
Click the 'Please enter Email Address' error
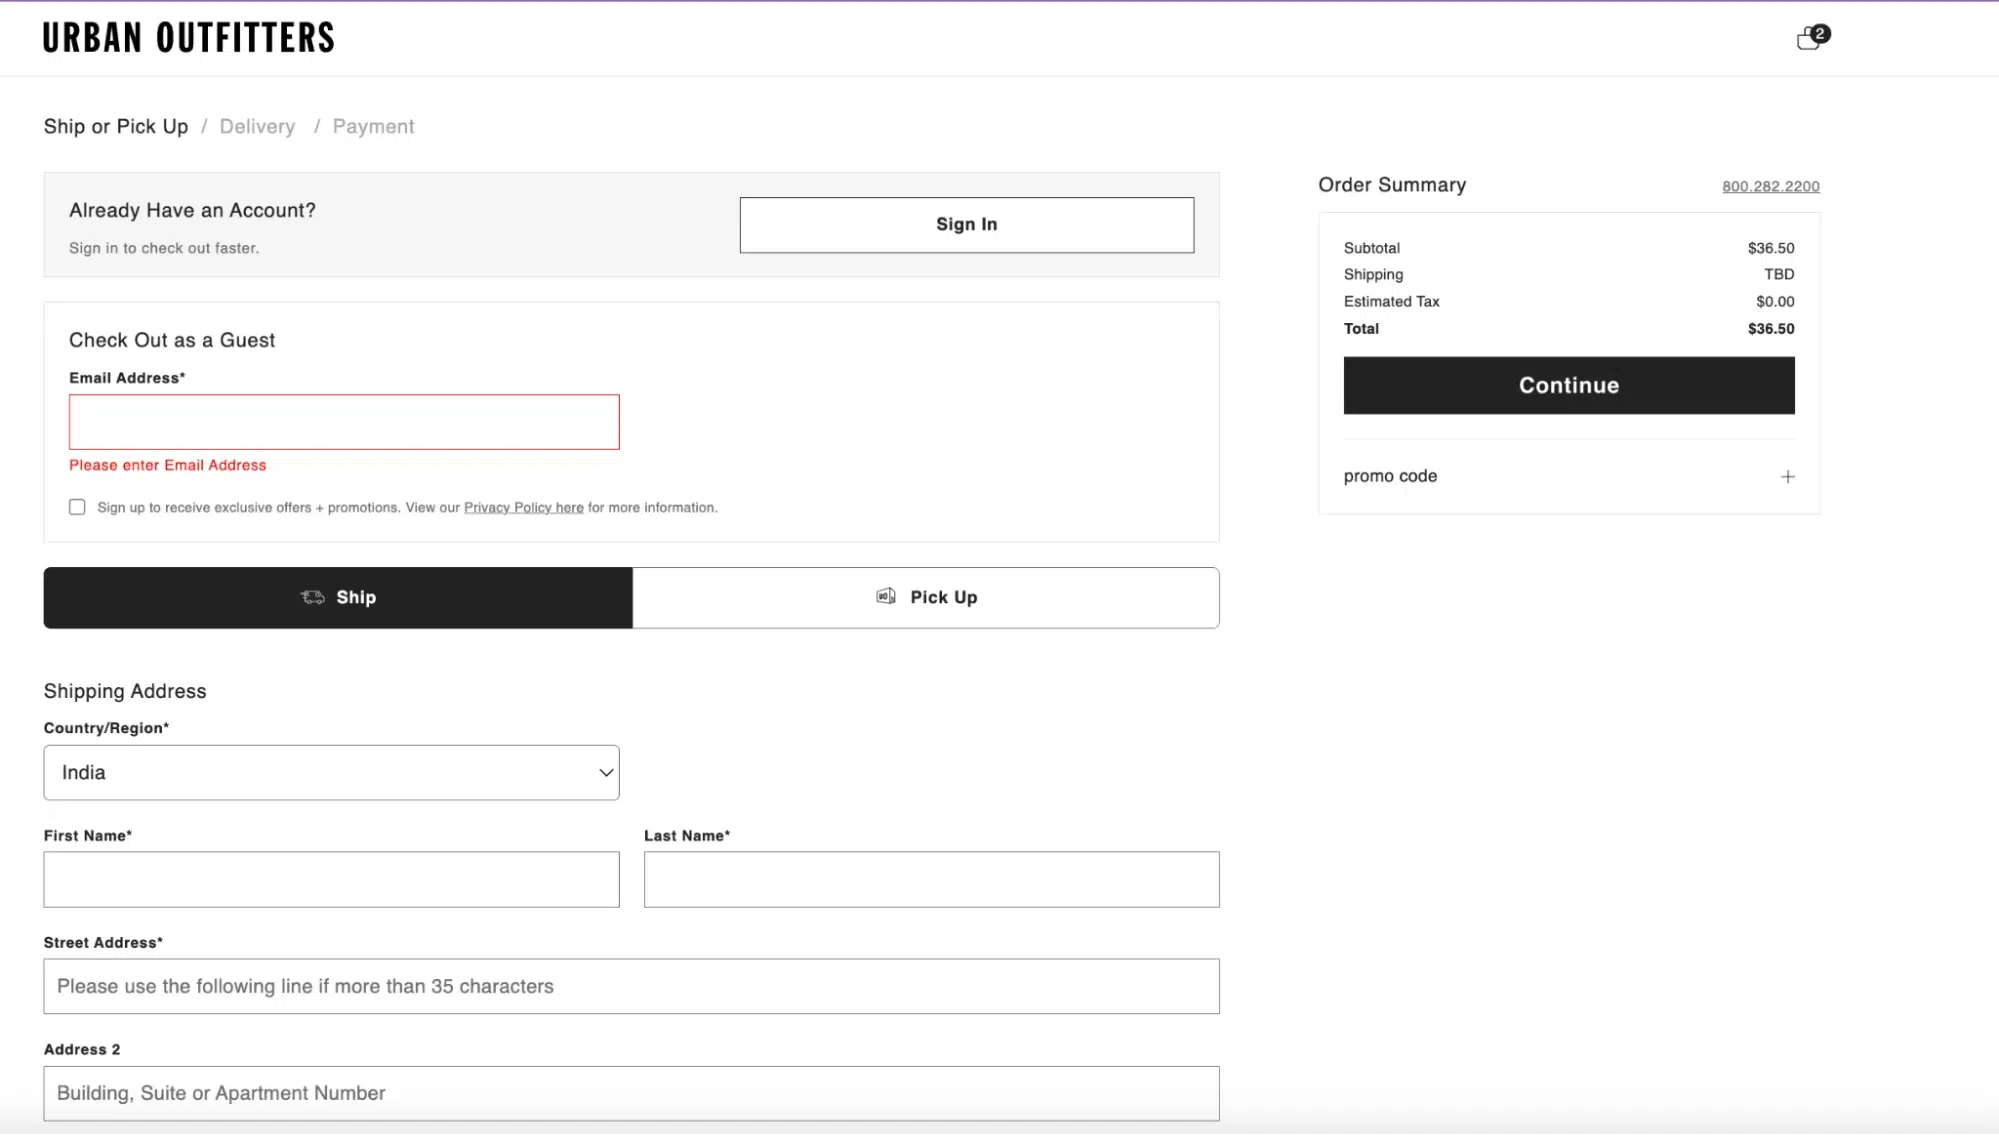point(168,466)
